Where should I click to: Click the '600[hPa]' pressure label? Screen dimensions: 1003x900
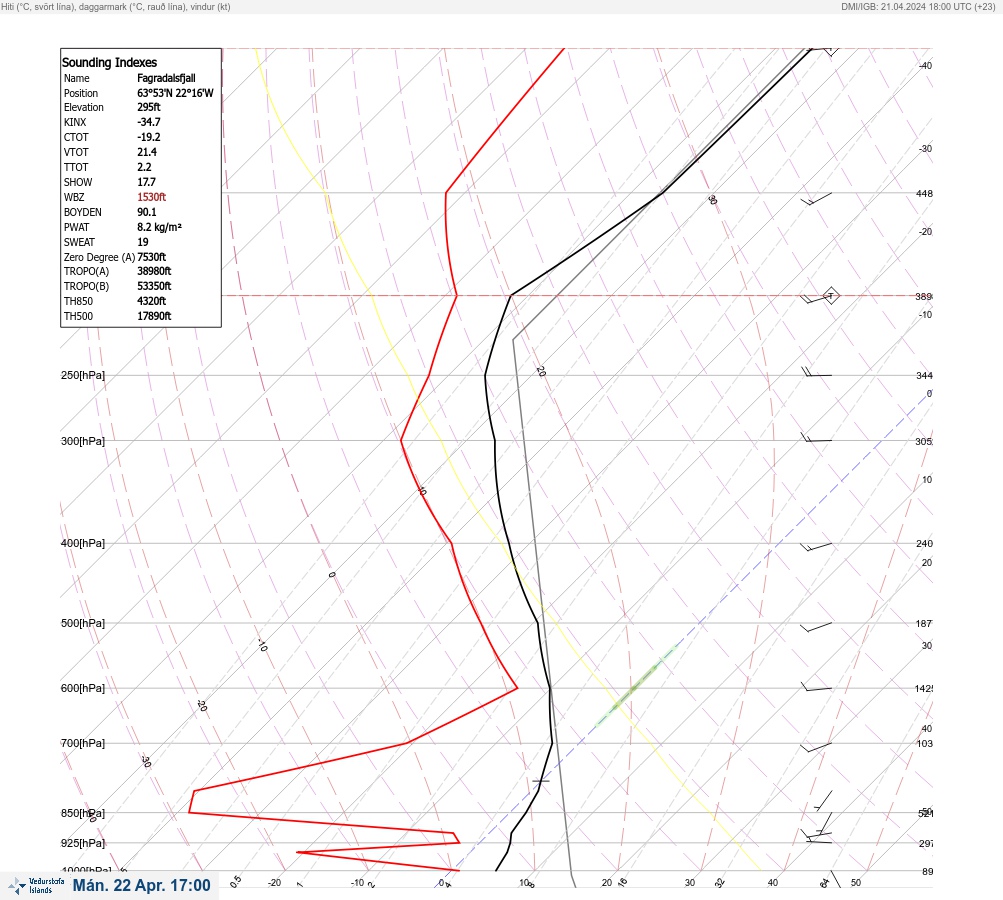pyautogui.click(x=83, y=688)
